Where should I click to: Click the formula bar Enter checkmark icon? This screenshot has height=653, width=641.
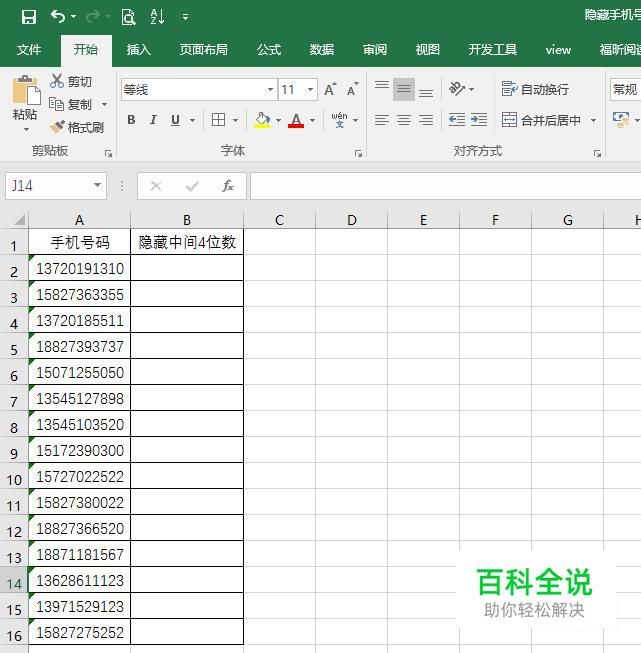[x=192, y=186]
